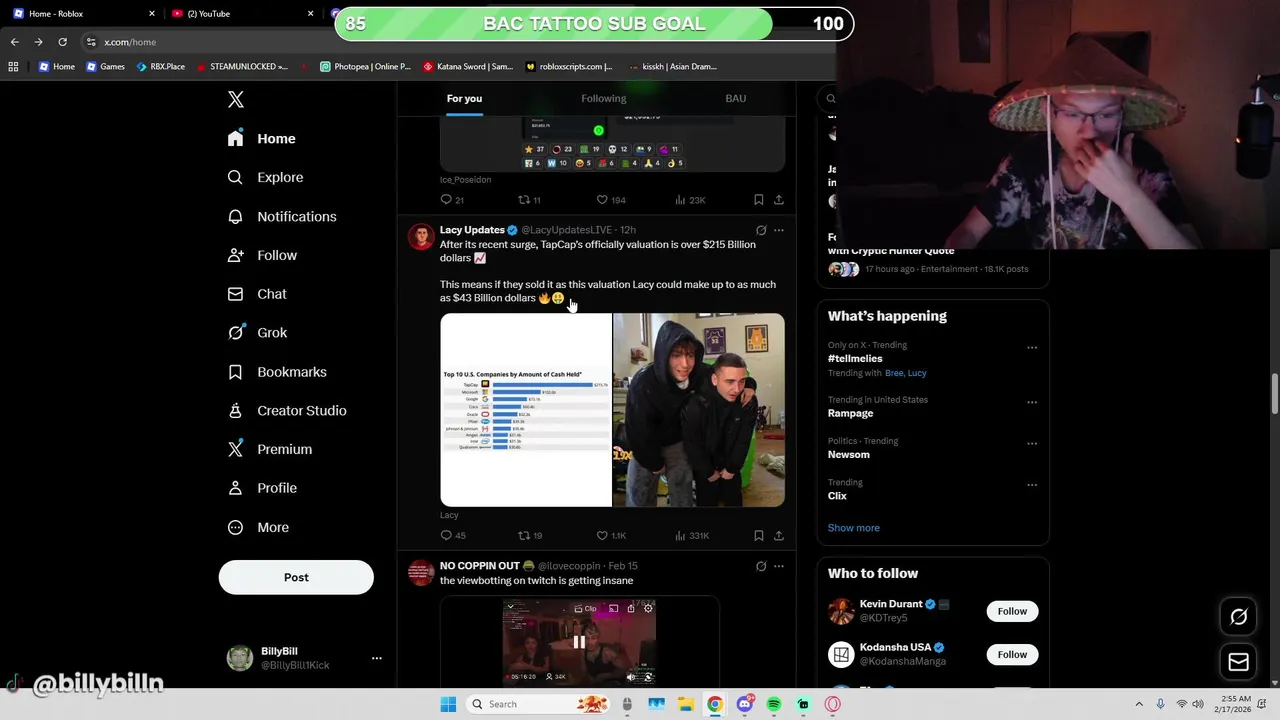Like the Ice_Poseidon post

[610, 200]
